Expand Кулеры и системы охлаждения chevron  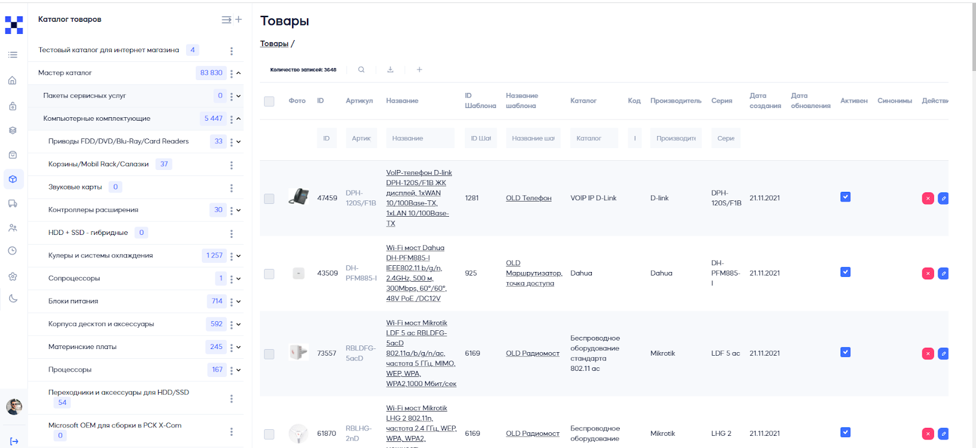(x=239, y=256)
